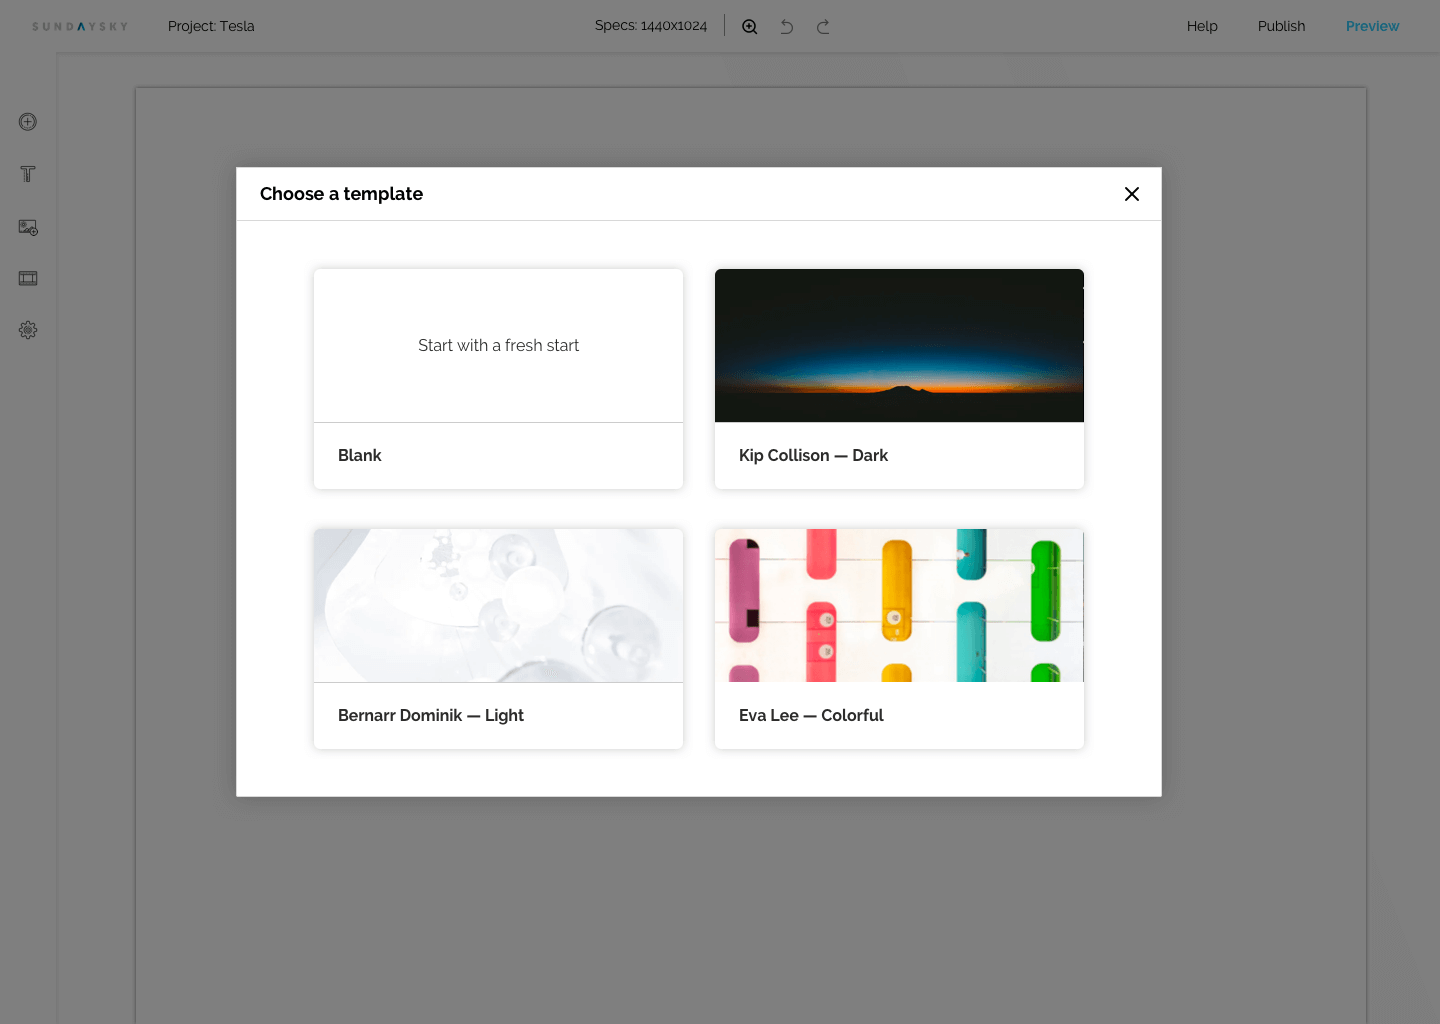Click the 'Eva Lee — Colorful' label
Image resolution: width=1440 pixels, height=1024 pixels.
(811, 715)
